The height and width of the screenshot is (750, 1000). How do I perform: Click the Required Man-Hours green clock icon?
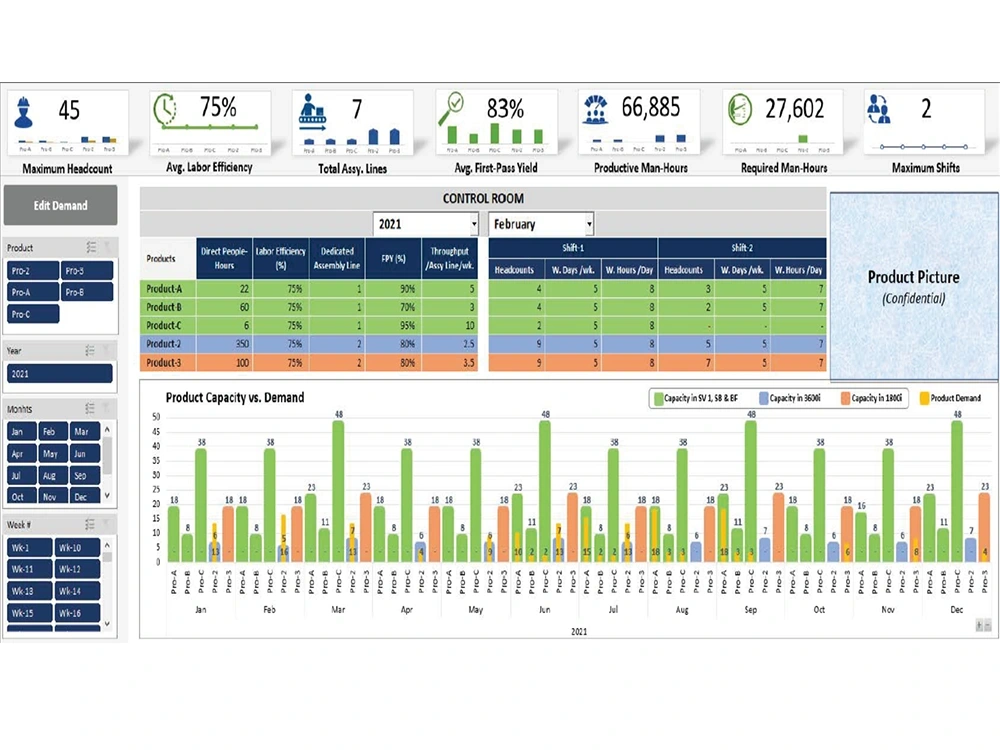pyautogui.click(x=740, y=110)
